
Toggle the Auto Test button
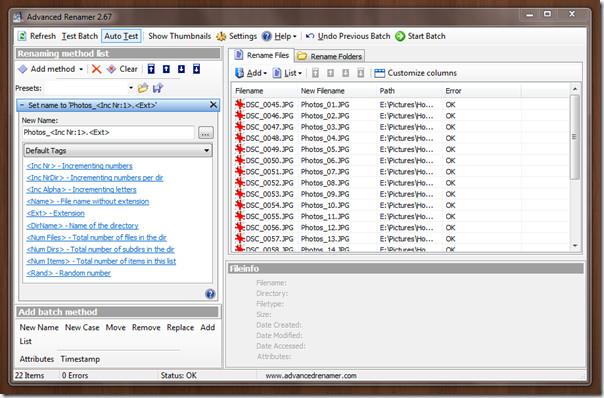point(121,36)
